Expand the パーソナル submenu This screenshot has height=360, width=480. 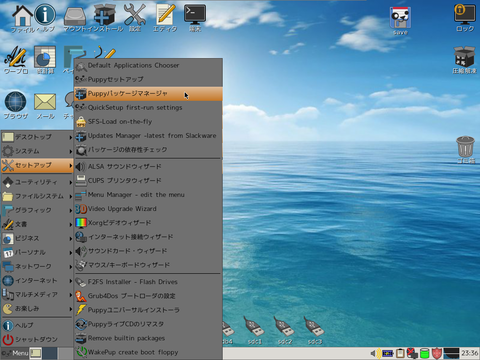click(37, 252)
